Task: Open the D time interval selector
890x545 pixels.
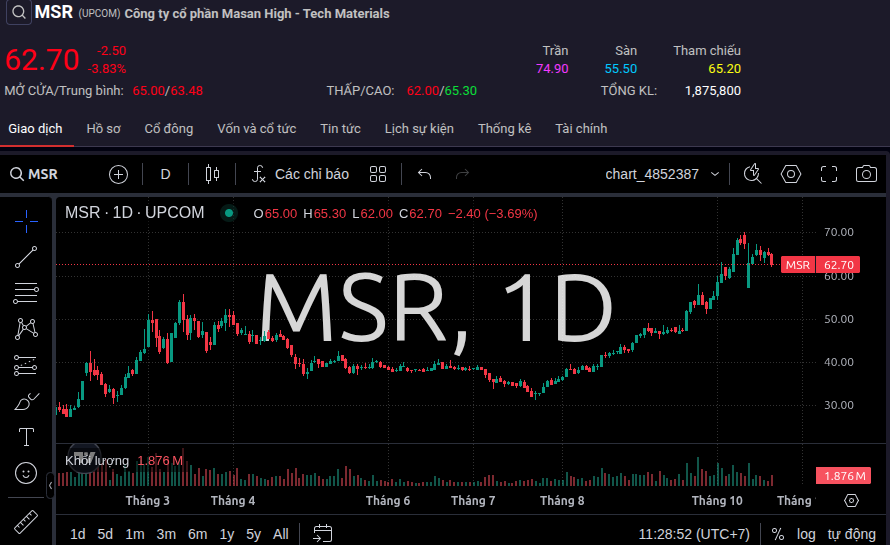Action: tap(165, 174)
